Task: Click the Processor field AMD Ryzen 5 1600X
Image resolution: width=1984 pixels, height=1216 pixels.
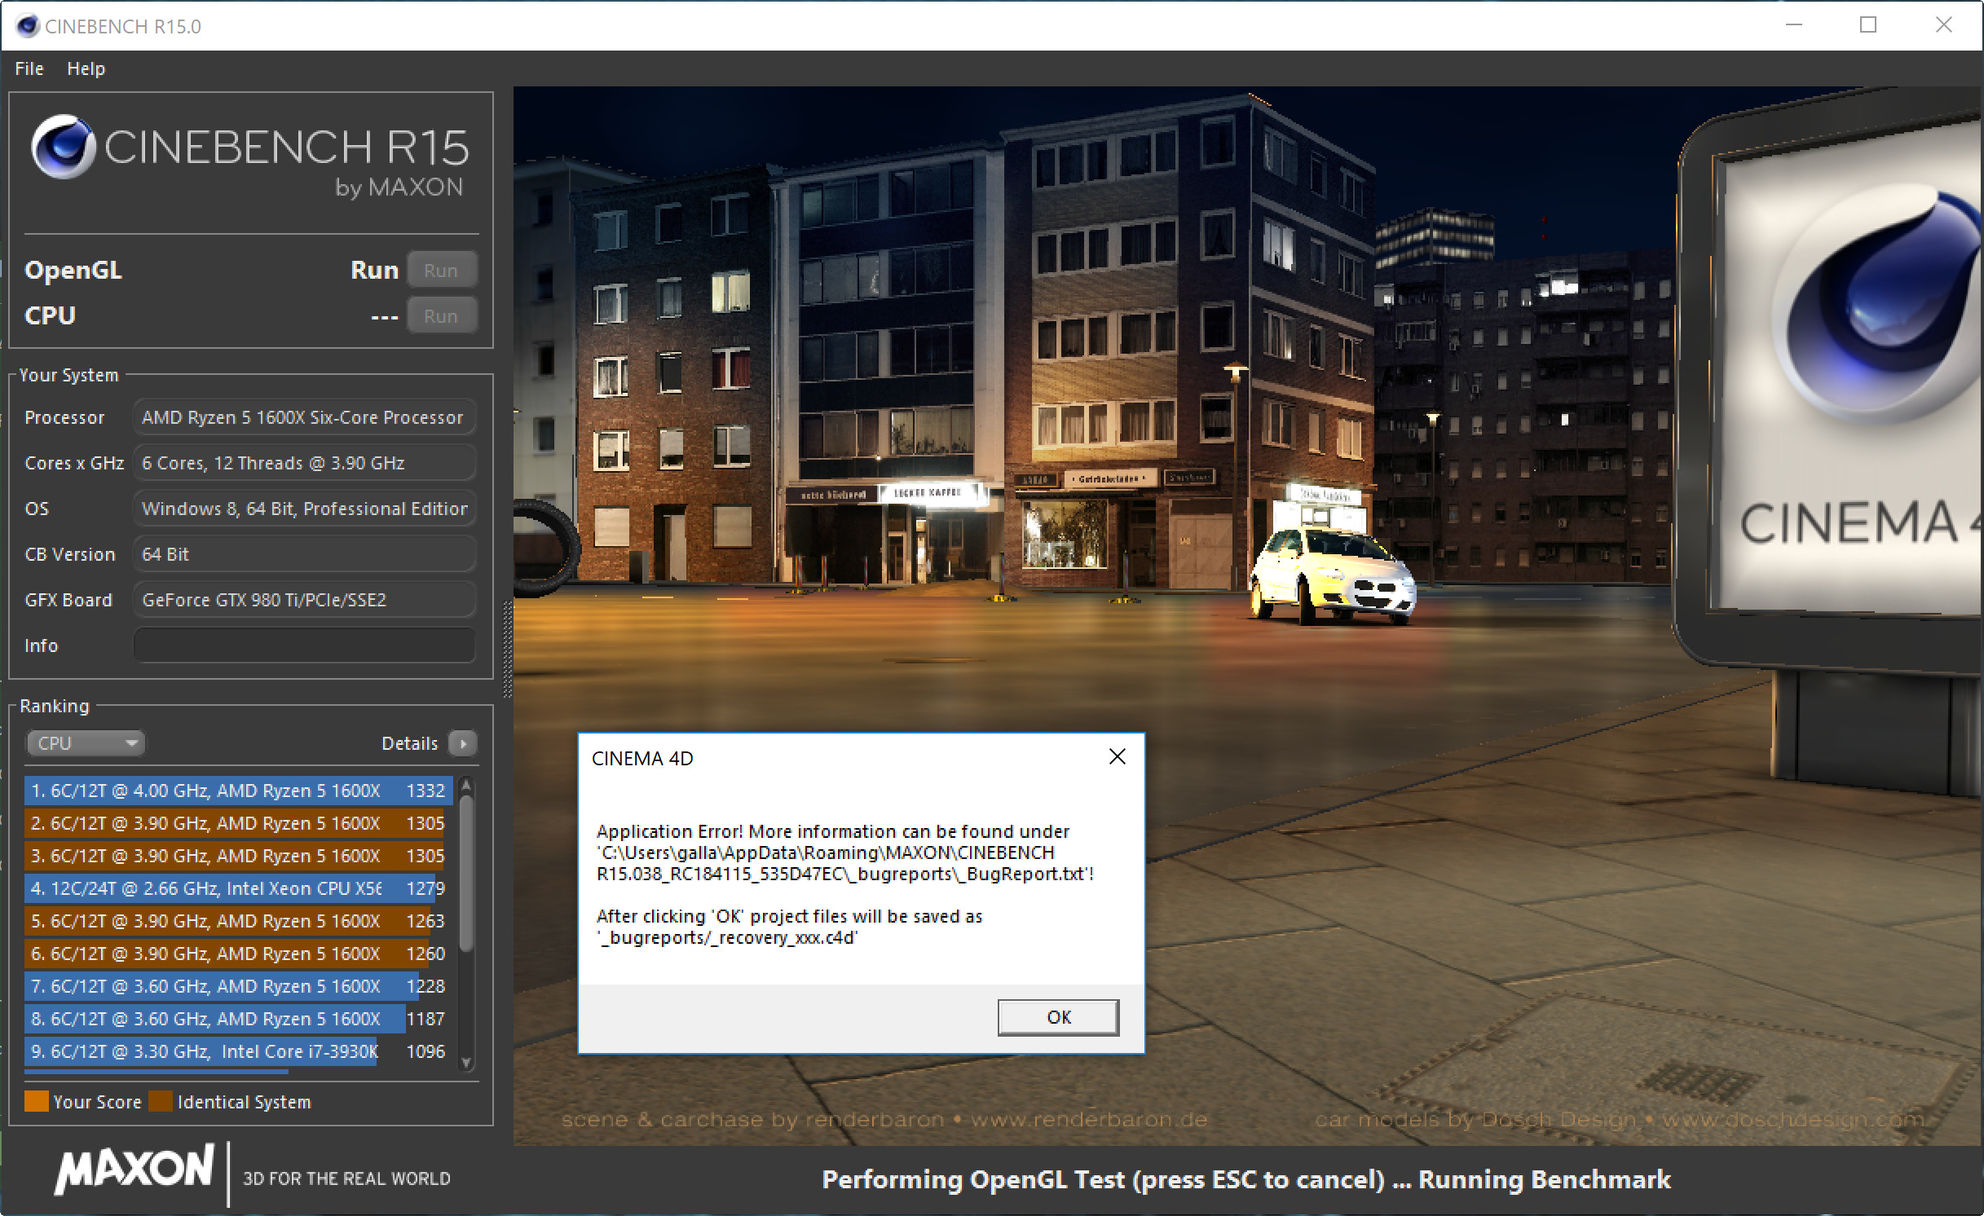Action: 304,417
